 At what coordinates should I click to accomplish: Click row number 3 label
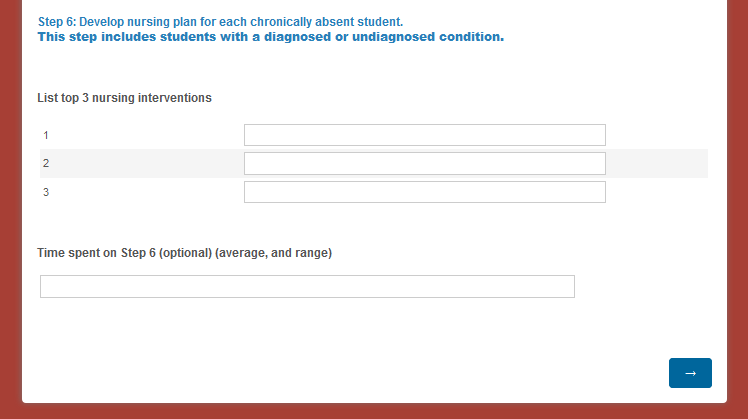(46, 192)
